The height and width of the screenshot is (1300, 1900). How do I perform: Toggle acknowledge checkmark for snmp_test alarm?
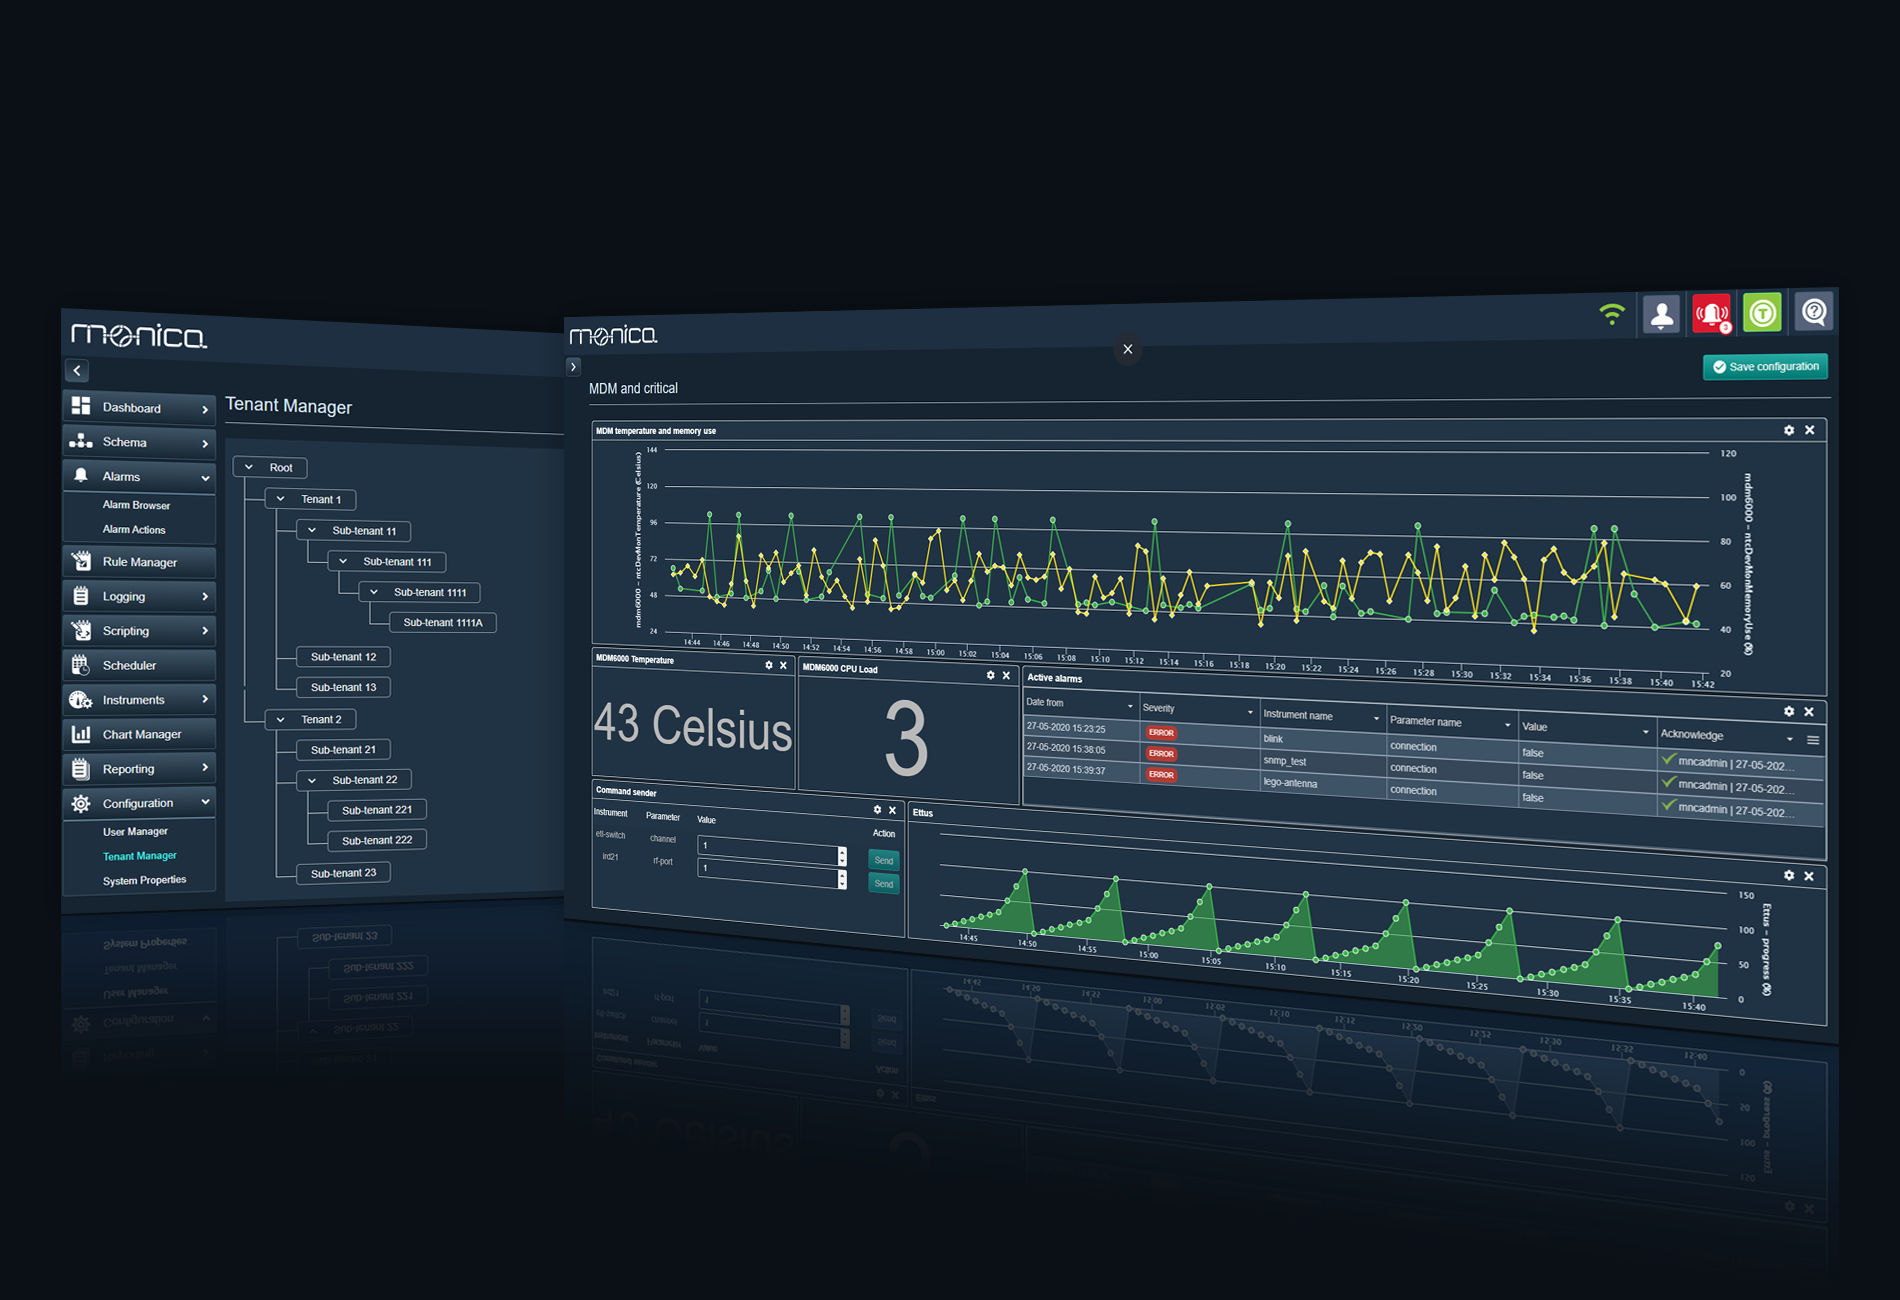coord(1668,783)
